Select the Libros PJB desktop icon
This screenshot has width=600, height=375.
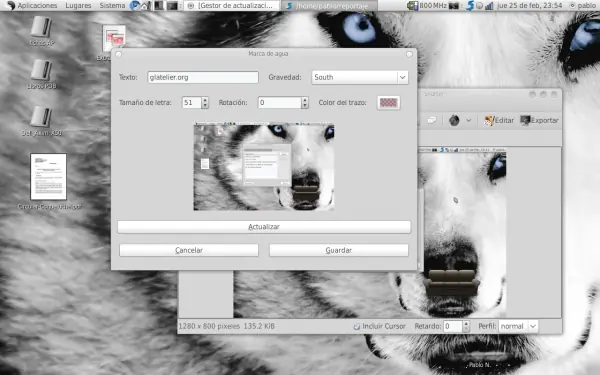coord(42,74)
